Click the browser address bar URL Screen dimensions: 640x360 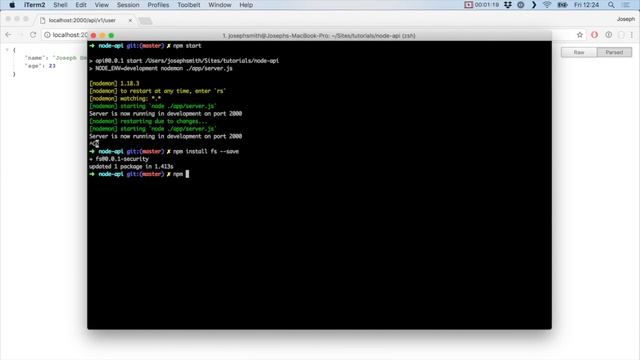point(70,35)
